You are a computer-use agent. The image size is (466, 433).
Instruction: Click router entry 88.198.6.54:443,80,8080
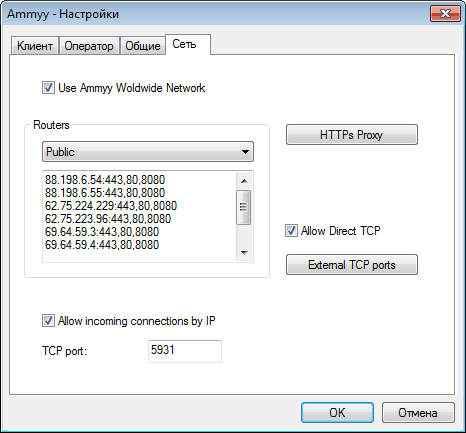click(105, 180)
